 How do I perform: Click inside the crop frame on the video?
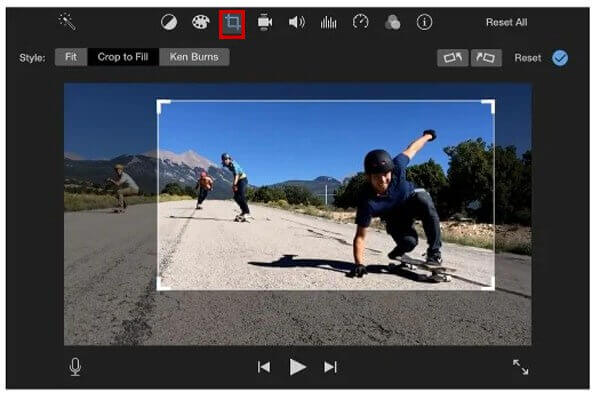pos(326,195)
